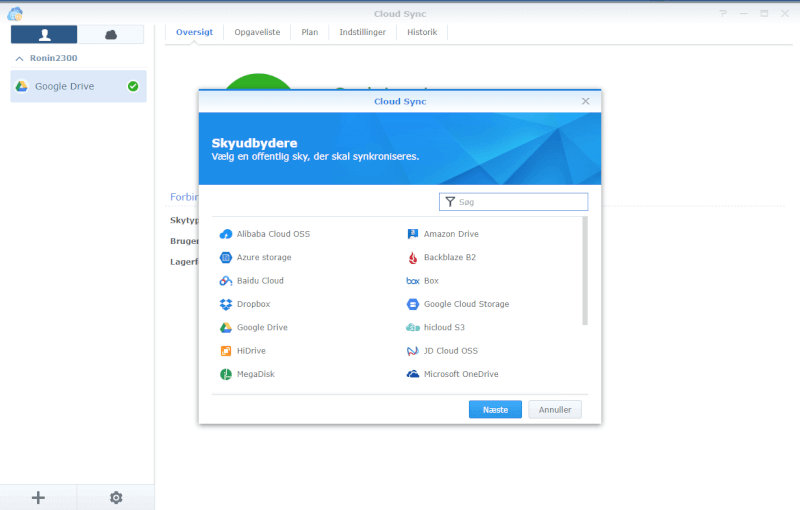Close the Cloud Sync provider dialog
This screenshot has height=510, width=800.
[586, 101]
